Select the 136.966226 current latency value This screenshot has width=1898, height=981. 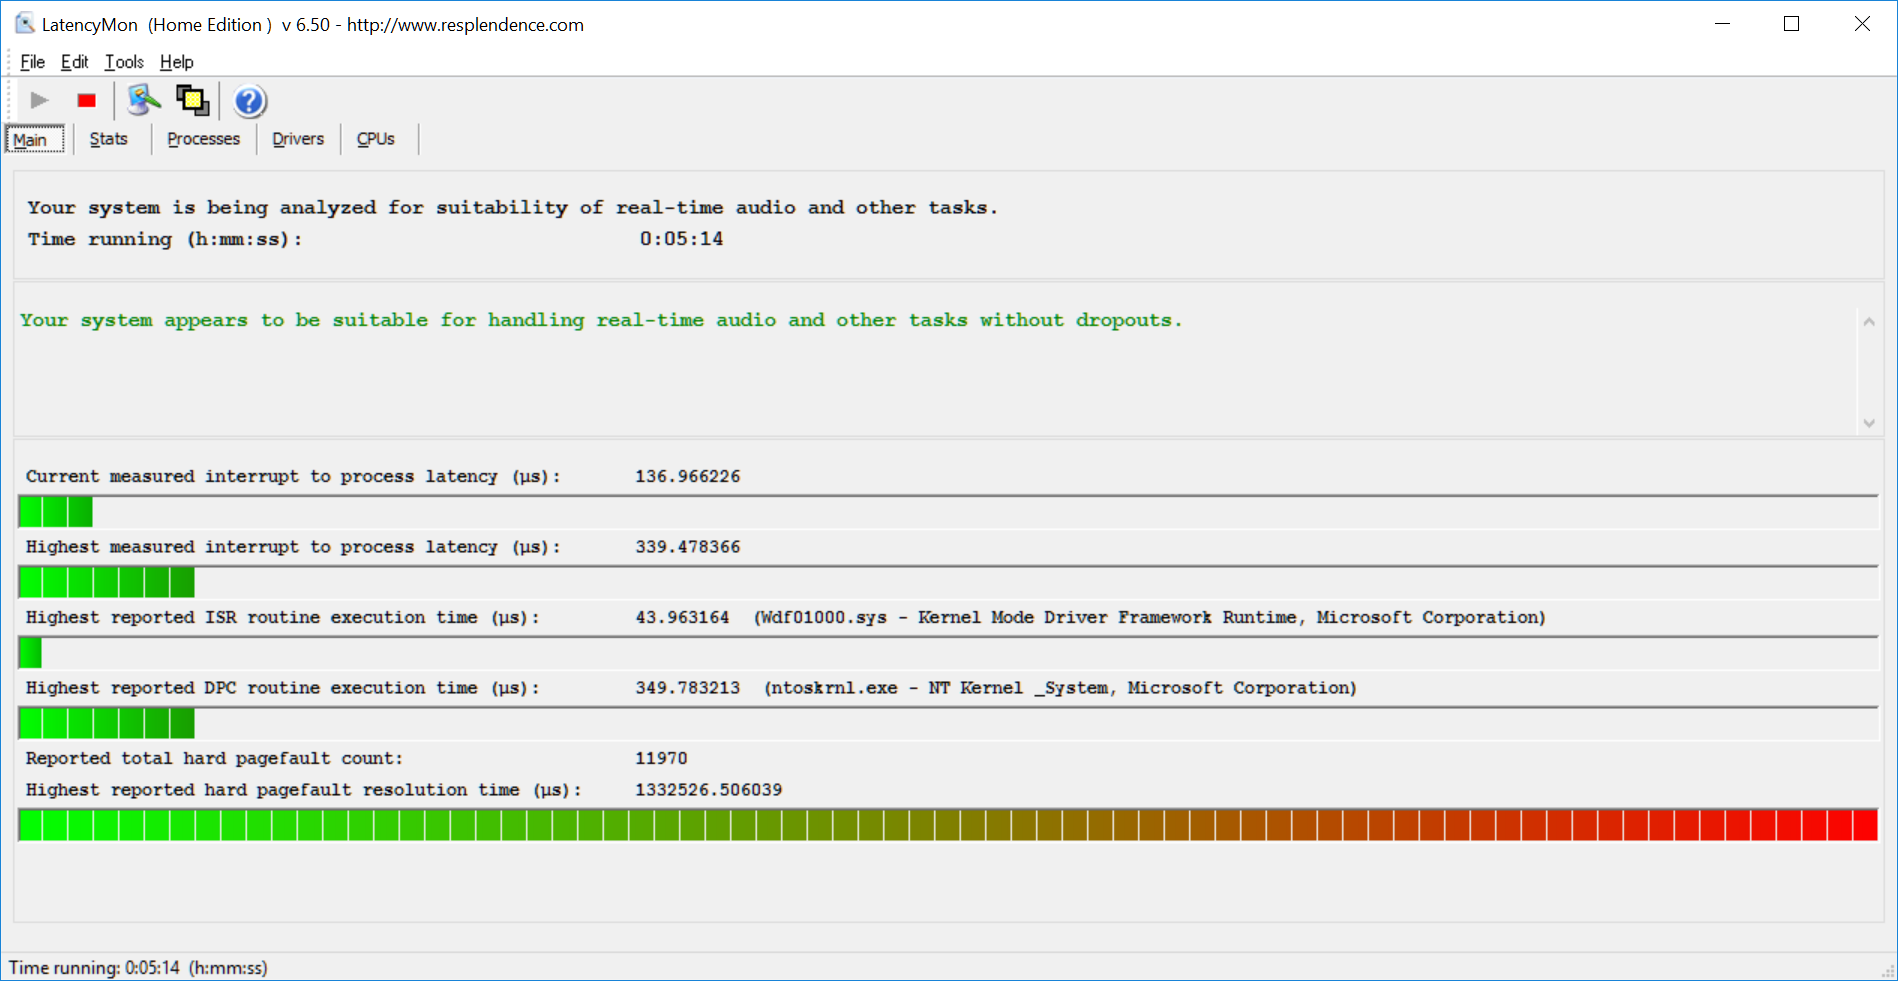[x=688, y=476]
